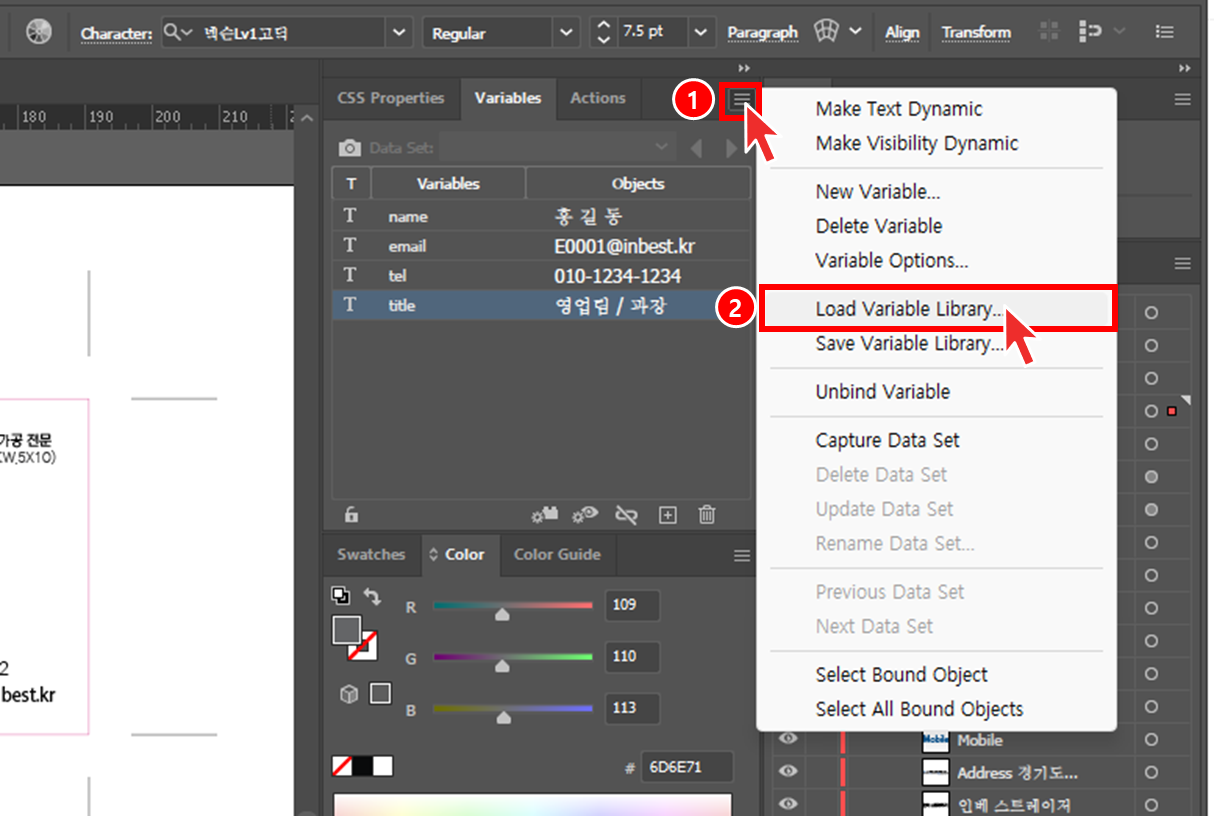Click the Delete Variable trash icon
This screenshot has width=1214, height=816.
[x=707, y=515]
